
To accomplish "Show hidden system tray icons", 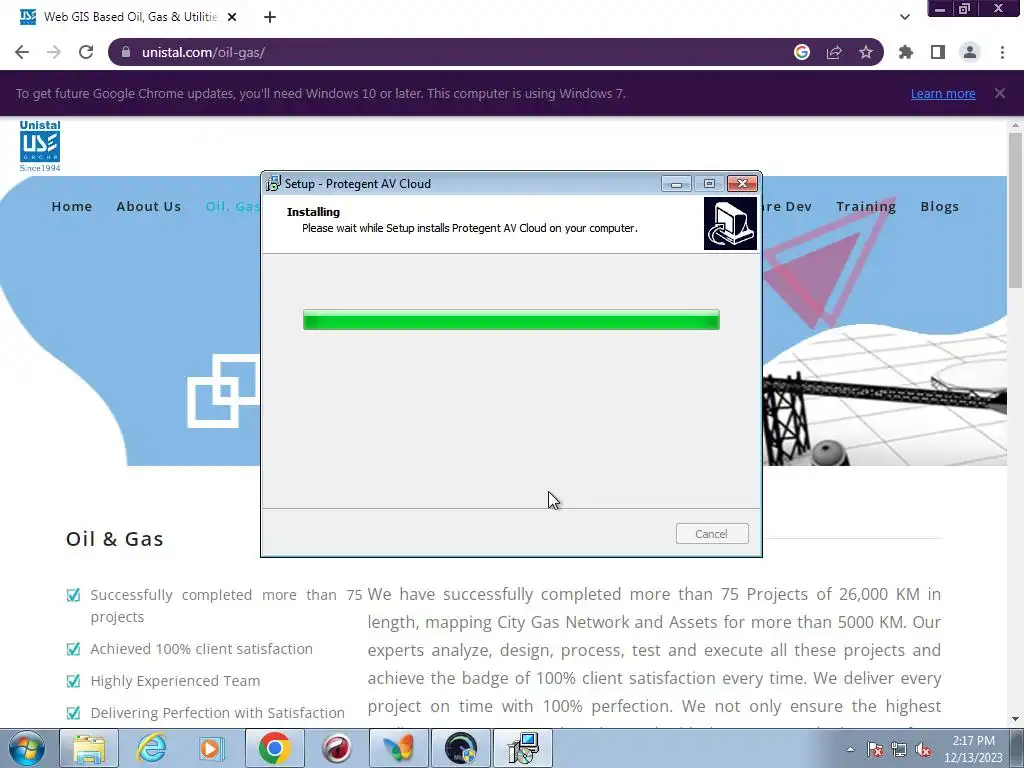I will click(x=850, y=749).
